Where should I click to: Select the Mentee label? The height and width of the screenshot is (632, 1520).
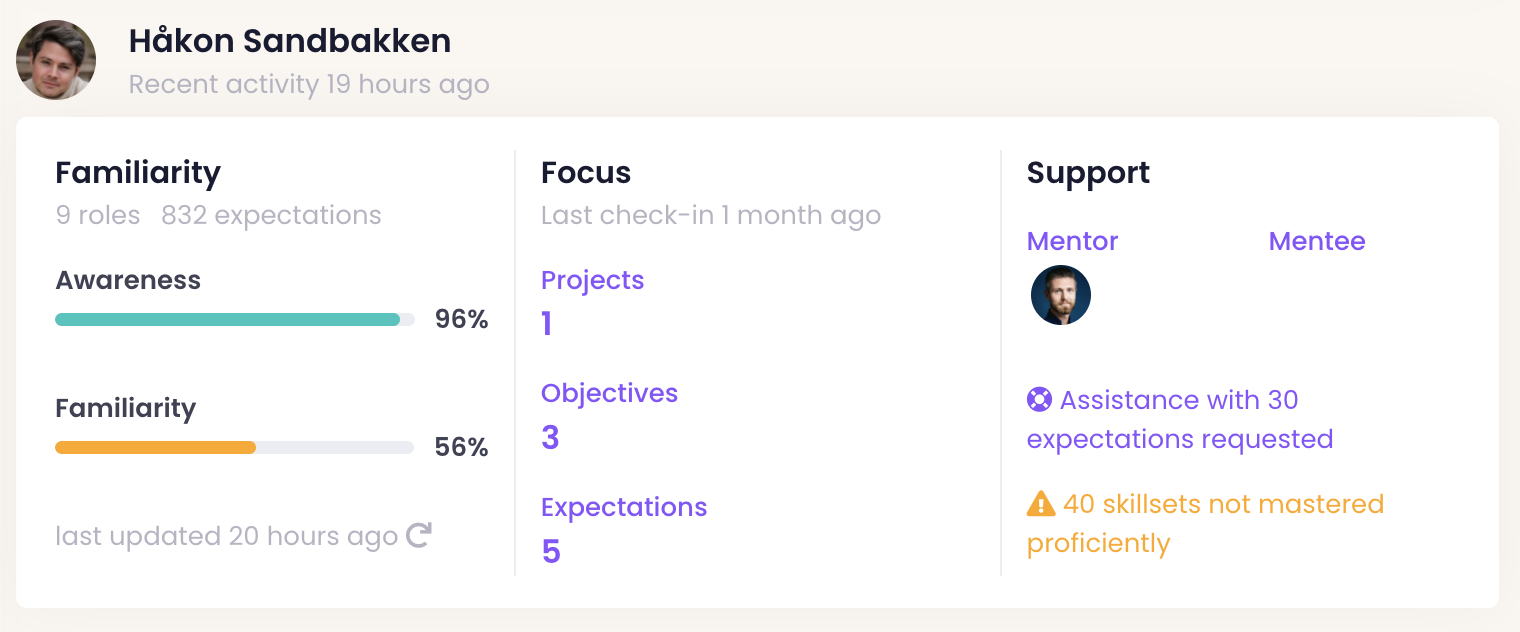(x=1316, y=241)
